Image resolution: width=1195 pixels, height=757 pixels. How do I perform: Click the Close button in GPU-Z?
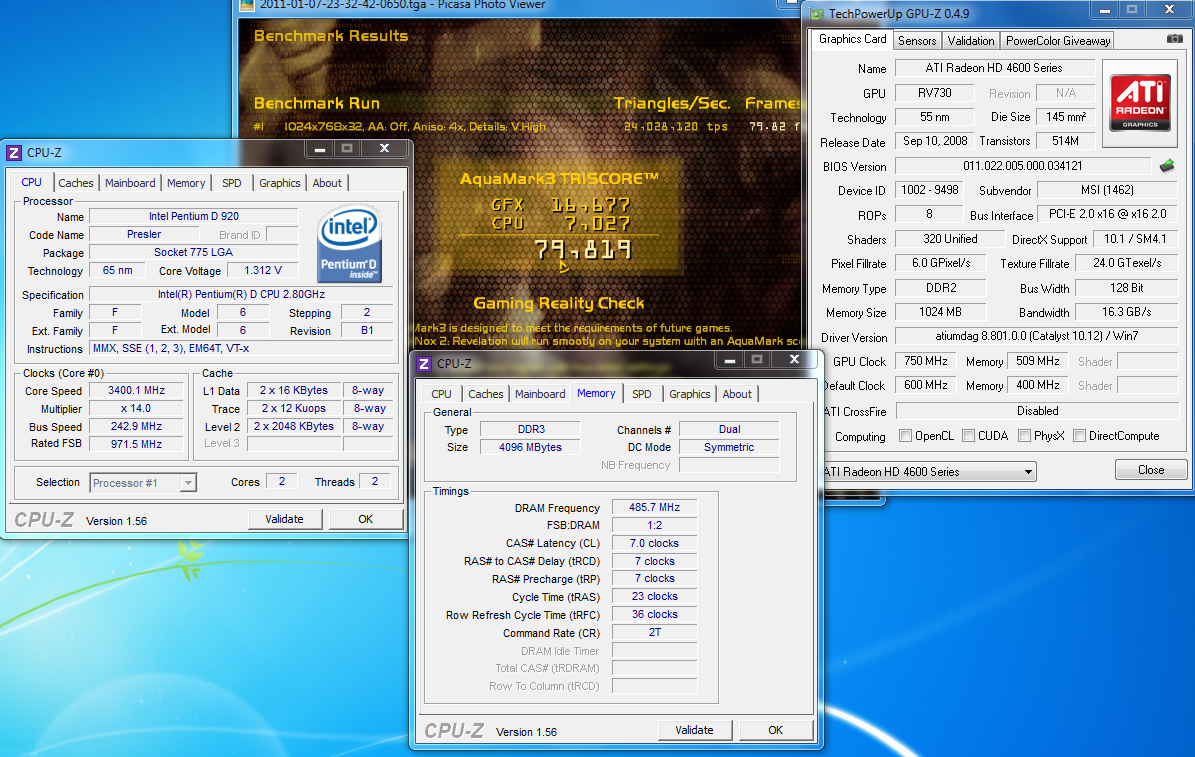[x=1151, y=470]
